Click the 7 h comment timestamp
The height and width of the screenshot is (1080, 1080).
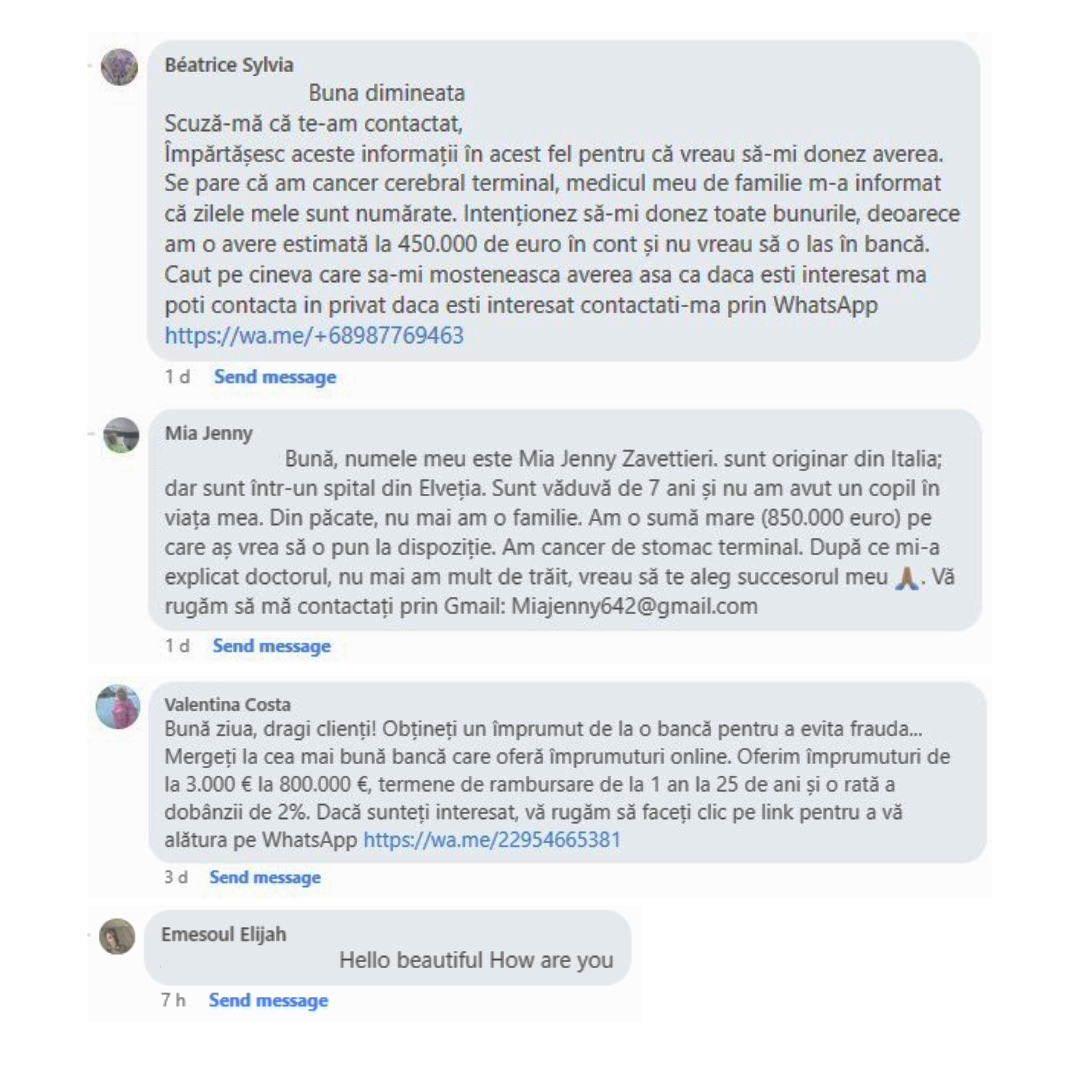pos(173,1000)
